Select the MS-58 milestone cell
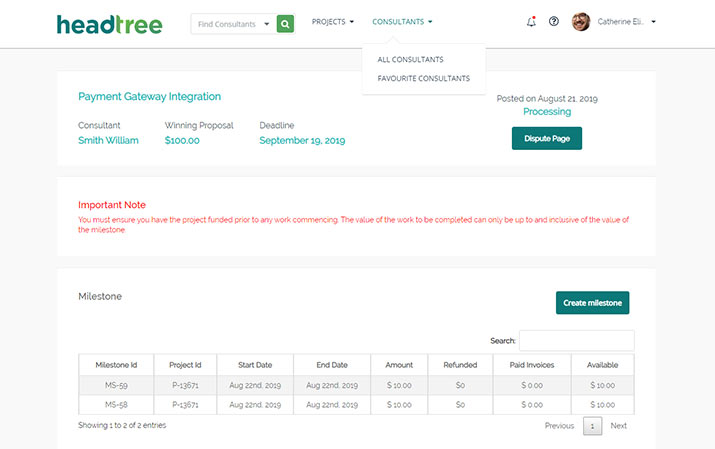715x449 pixels. point(116,405)
